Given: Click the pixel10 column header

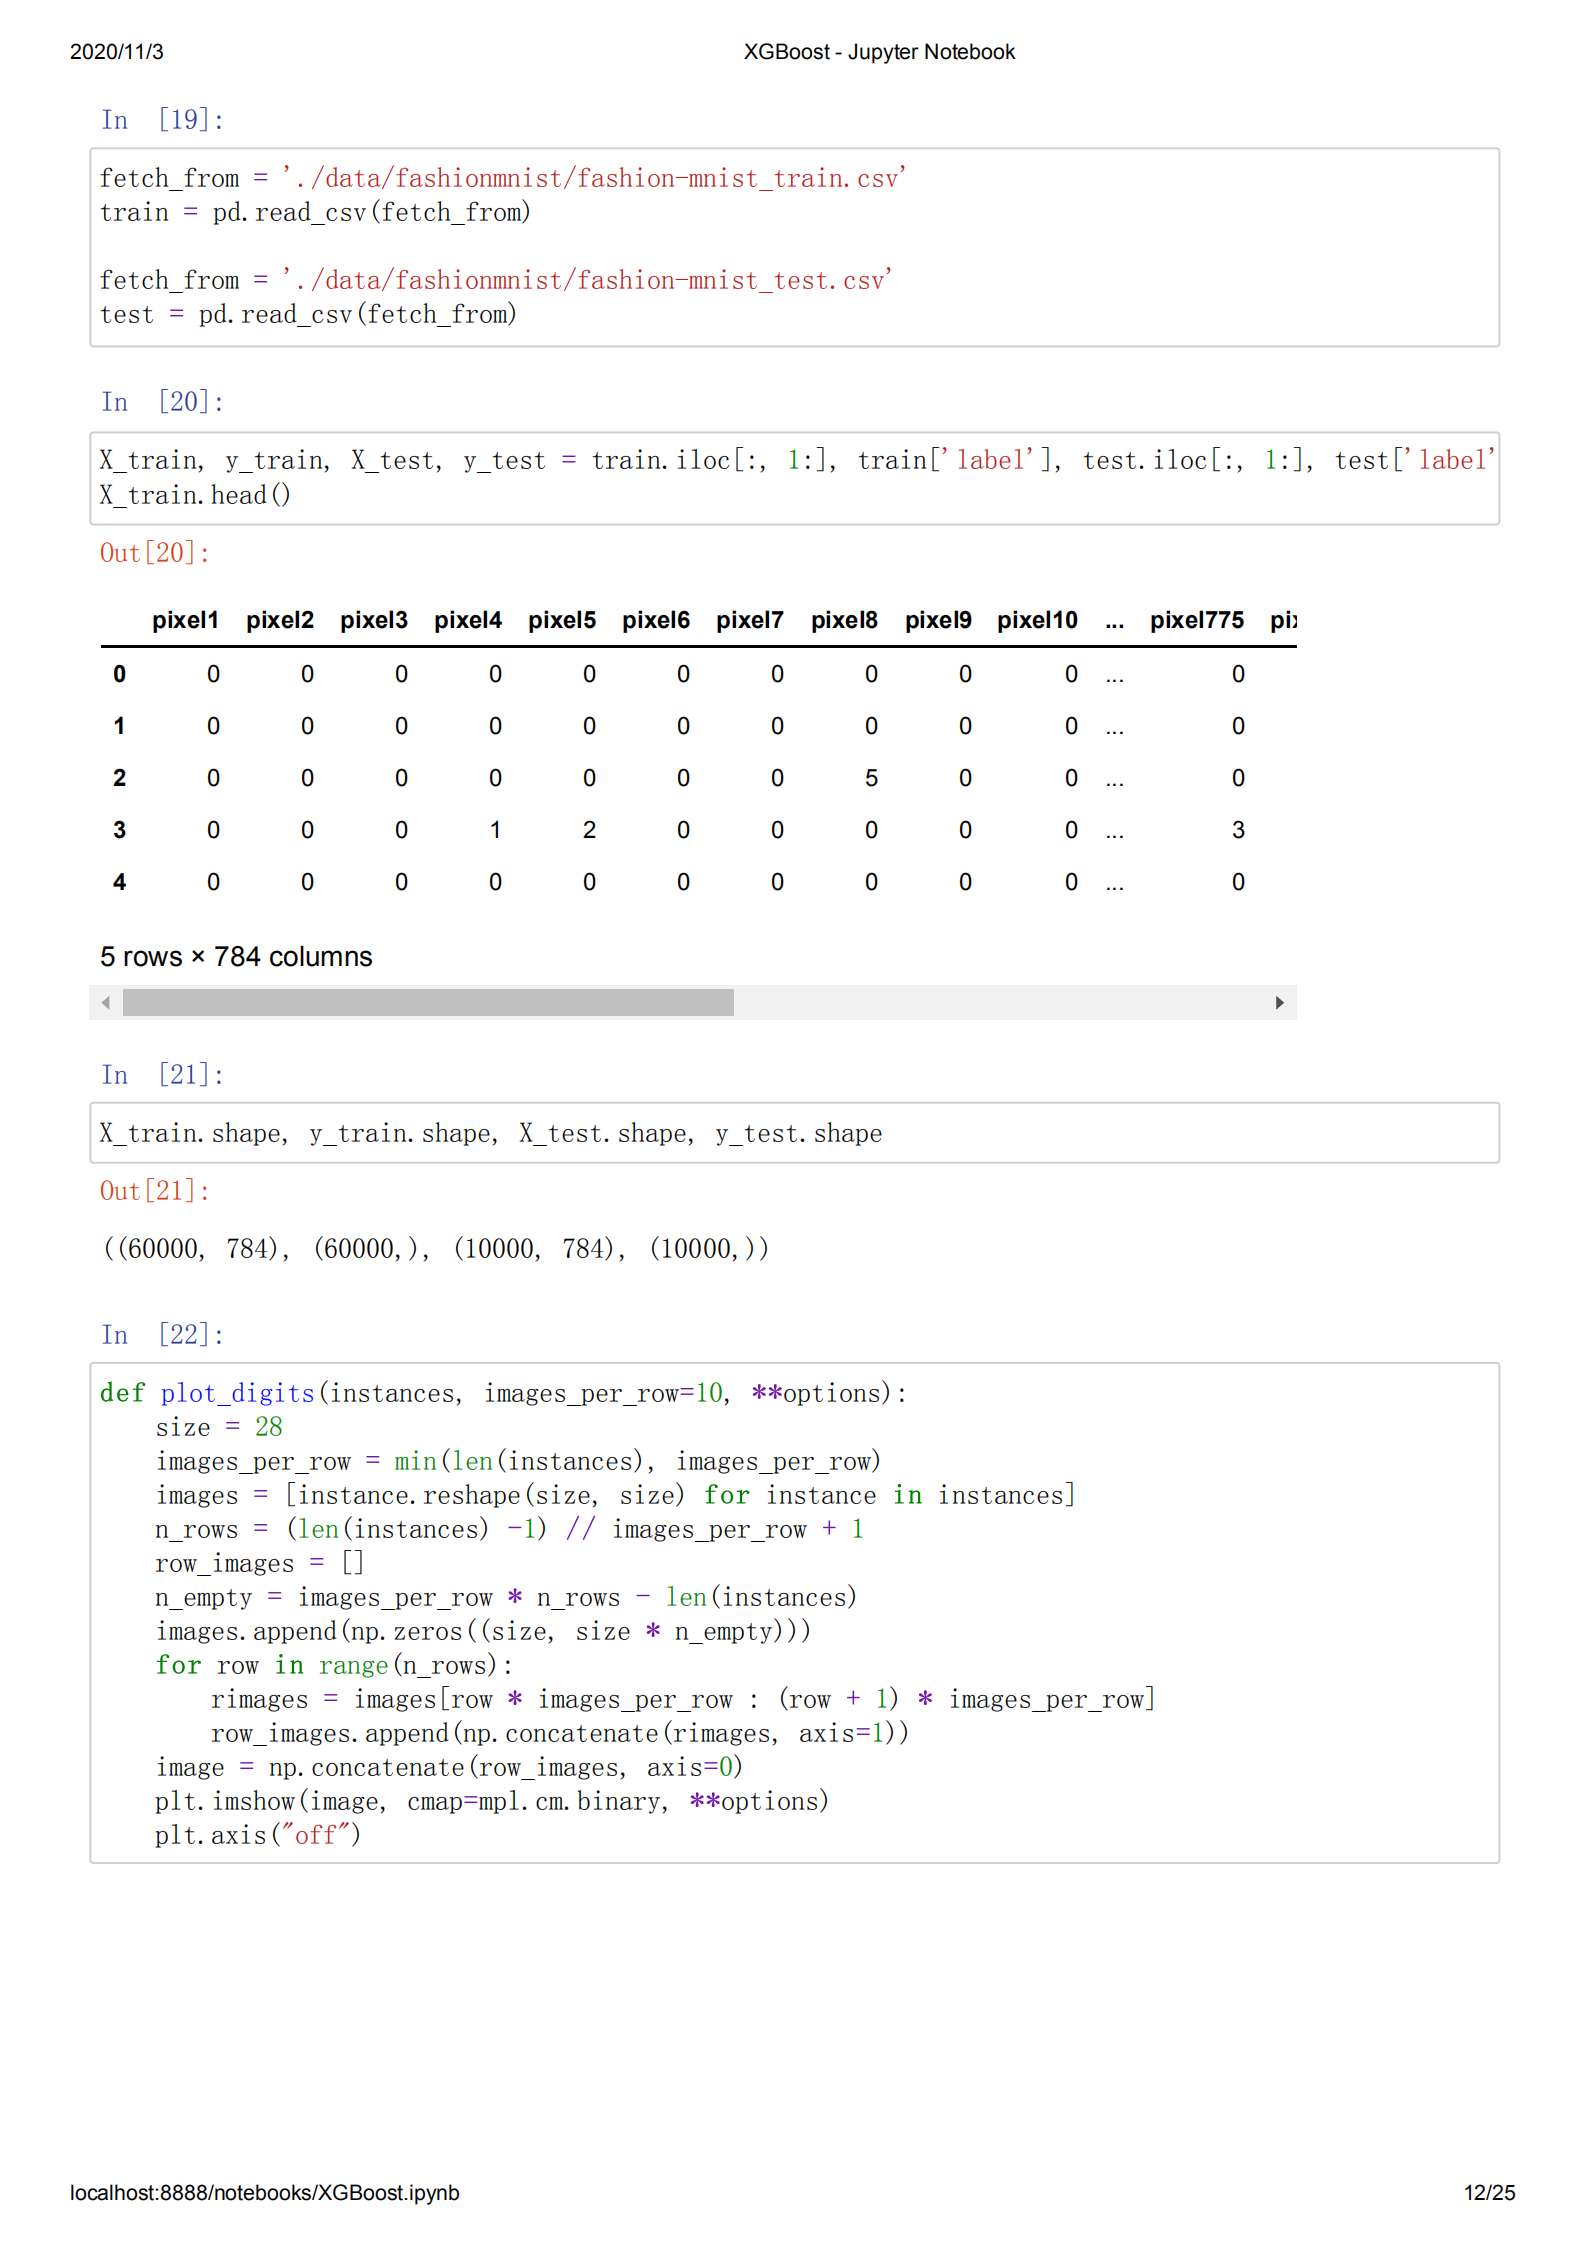Looking at the screenshot, I should click(x=1037, y=620).
